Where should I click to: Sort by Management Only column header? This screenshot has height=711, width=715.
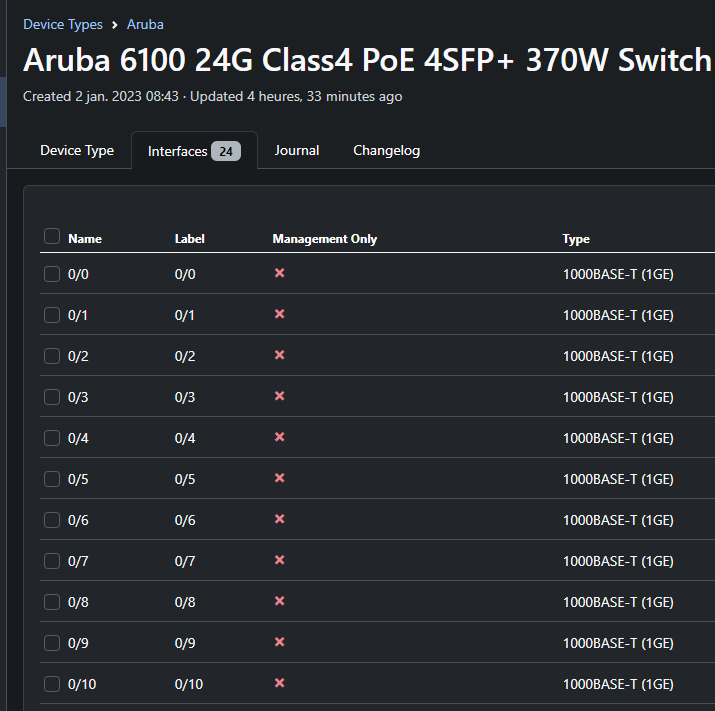coord(325,239)
